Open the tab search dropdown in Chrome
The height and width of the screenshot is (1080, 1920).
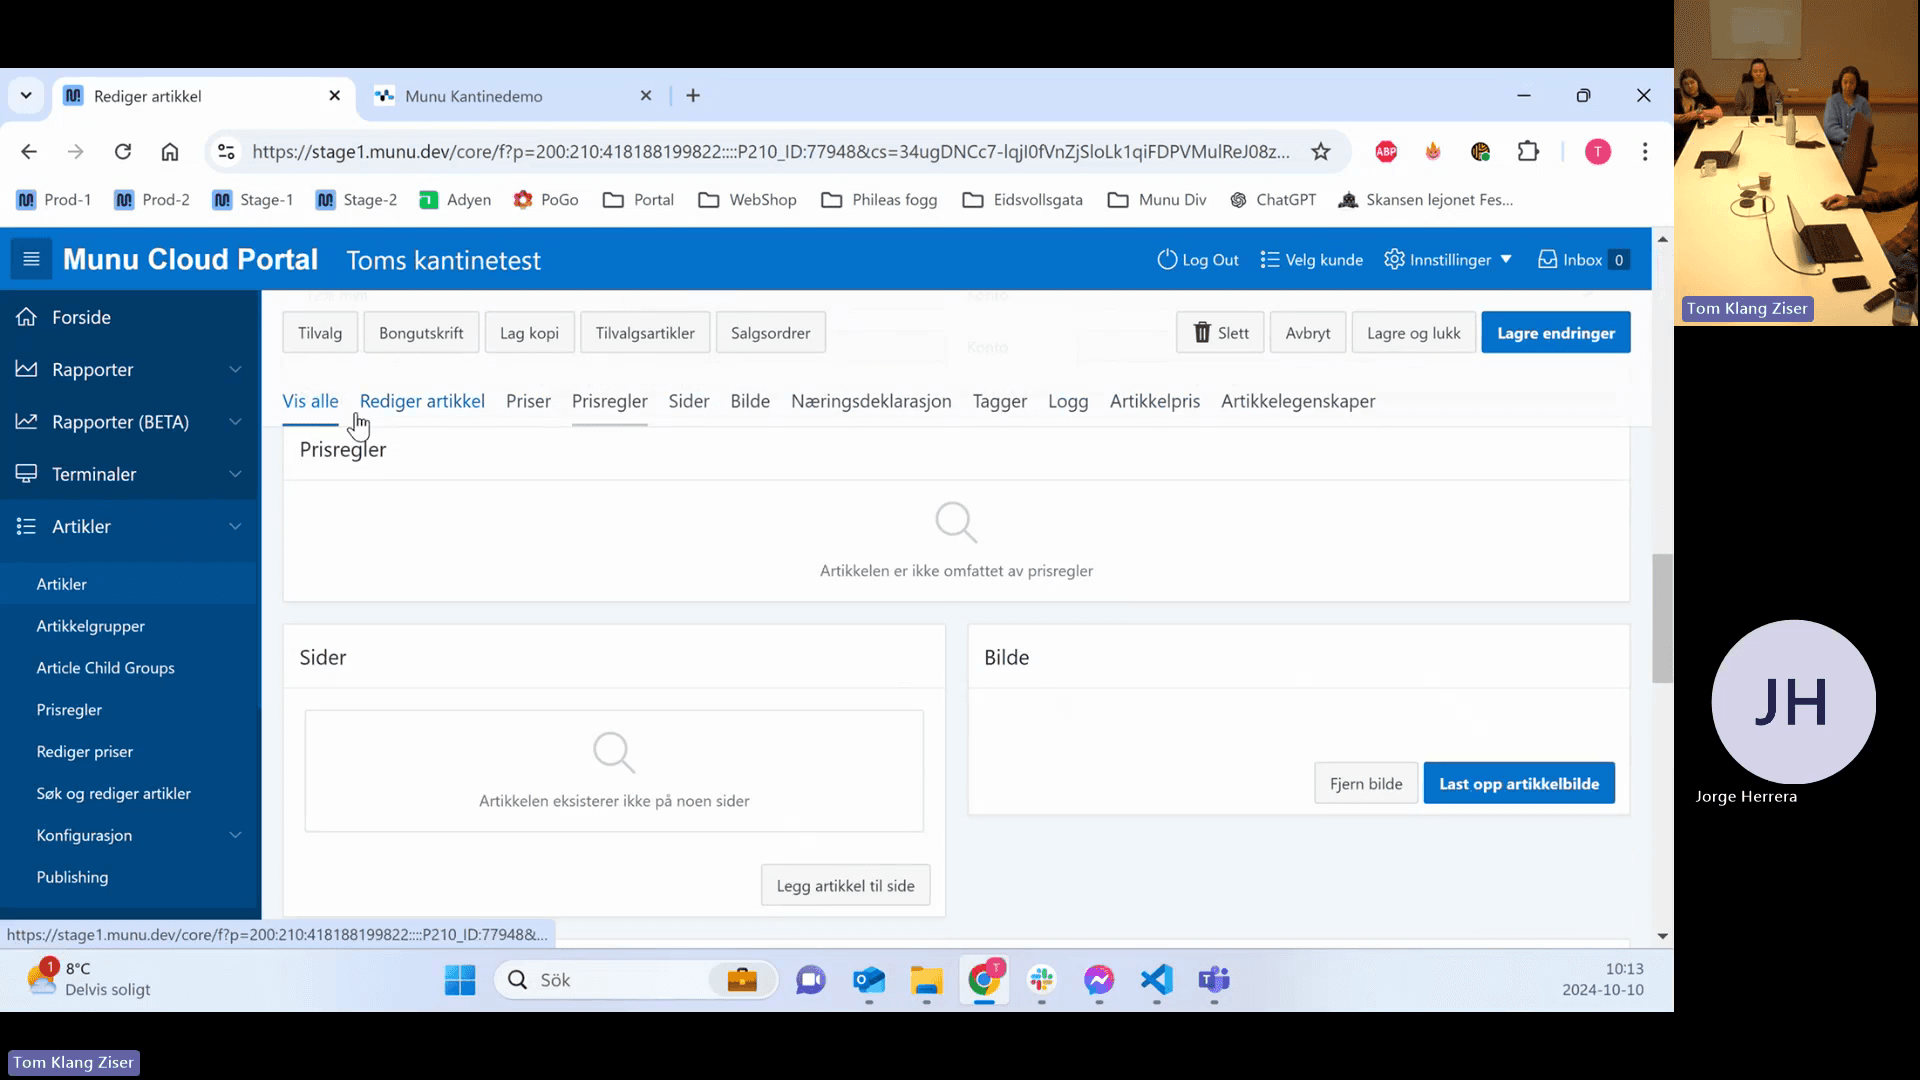coord(26,96)
